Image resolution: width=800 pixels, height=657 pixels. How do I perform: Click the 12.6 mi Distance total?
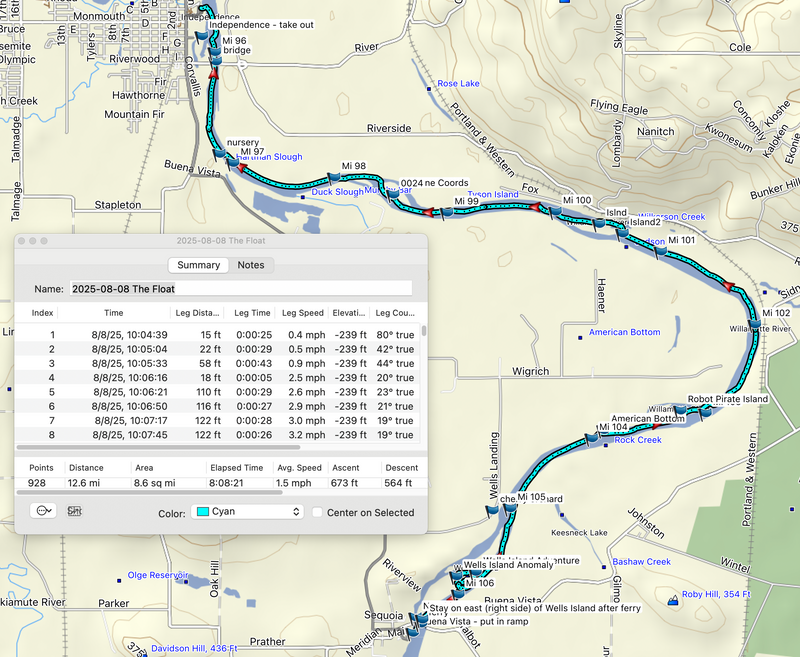click(x=84, y=483)
